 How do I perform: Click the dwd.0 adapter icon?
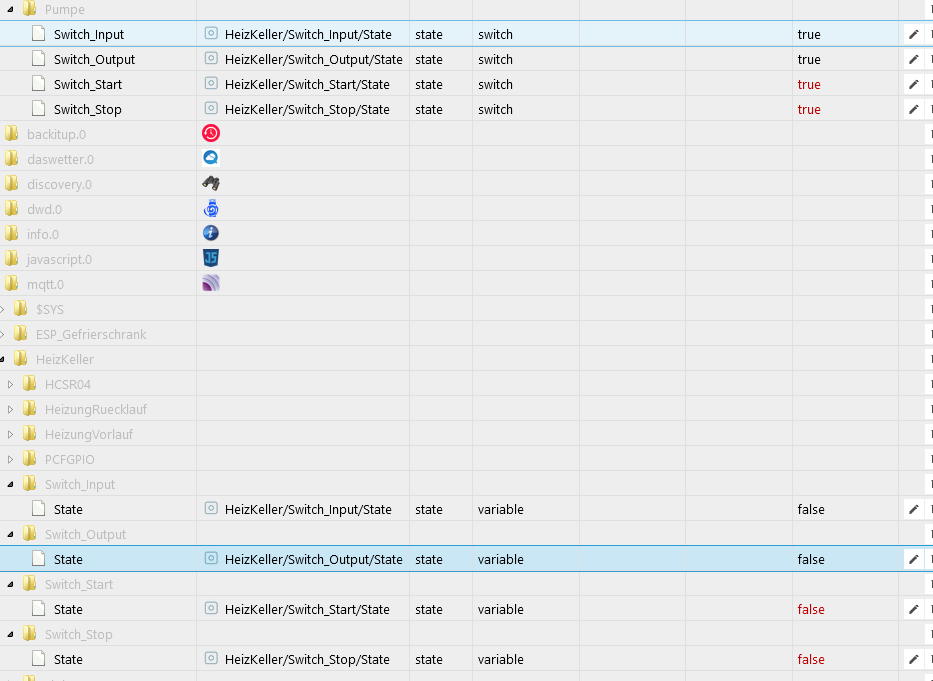pyautogui.click(x=211, y=208)
